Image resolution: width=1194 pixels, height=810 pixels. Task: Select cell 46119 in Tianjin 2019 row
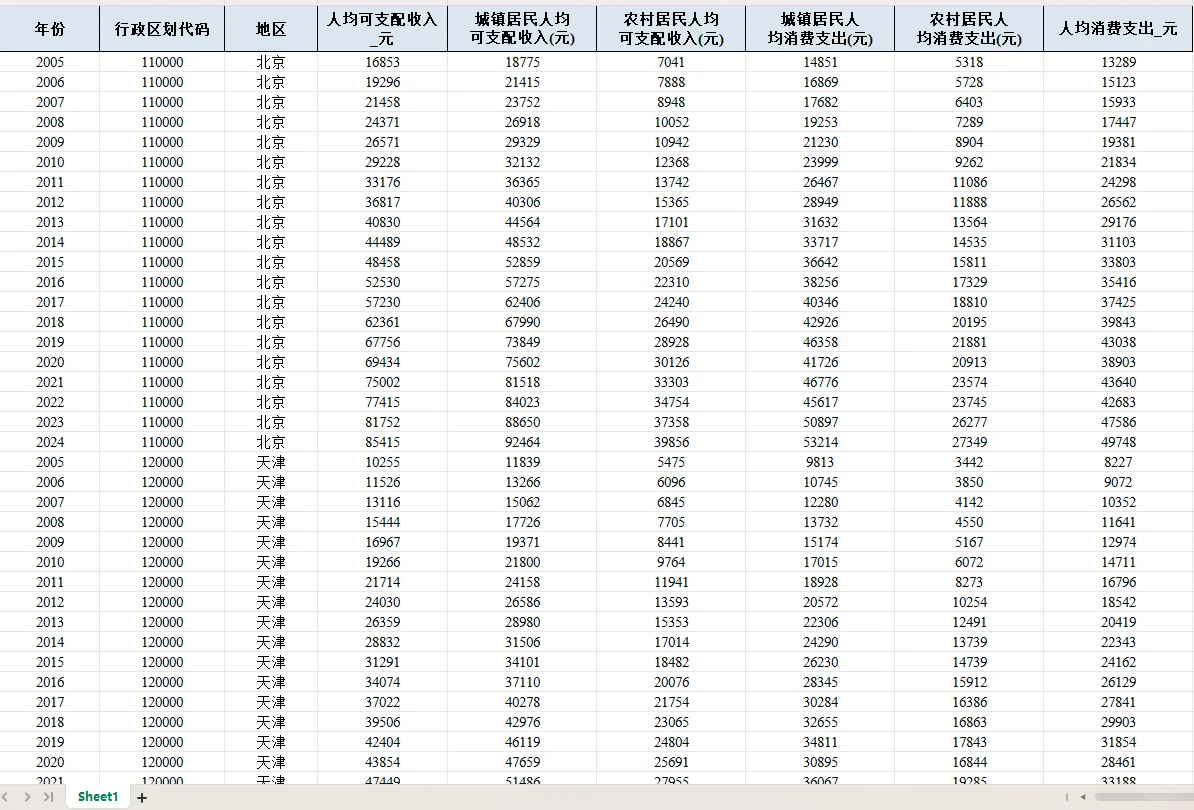(x=522, y=742)
